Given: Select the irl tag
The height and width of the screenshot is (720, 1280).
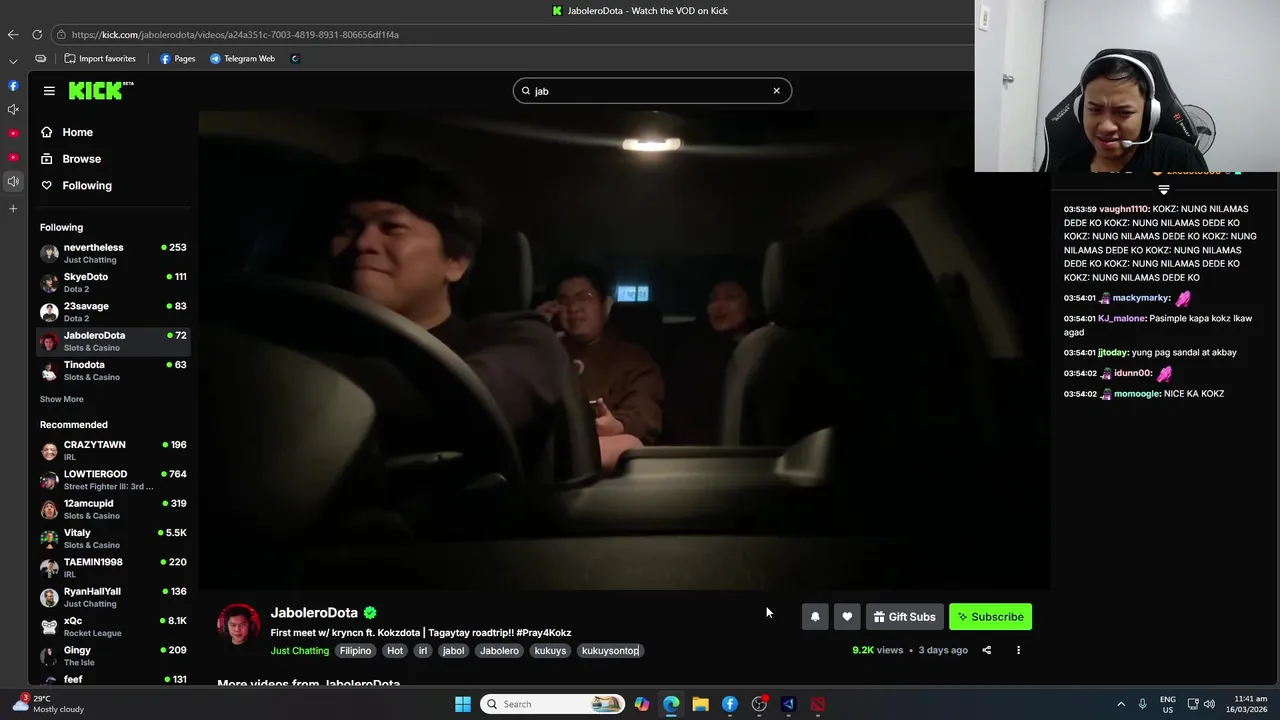Looking at the screenshot, I should [423, 651].
